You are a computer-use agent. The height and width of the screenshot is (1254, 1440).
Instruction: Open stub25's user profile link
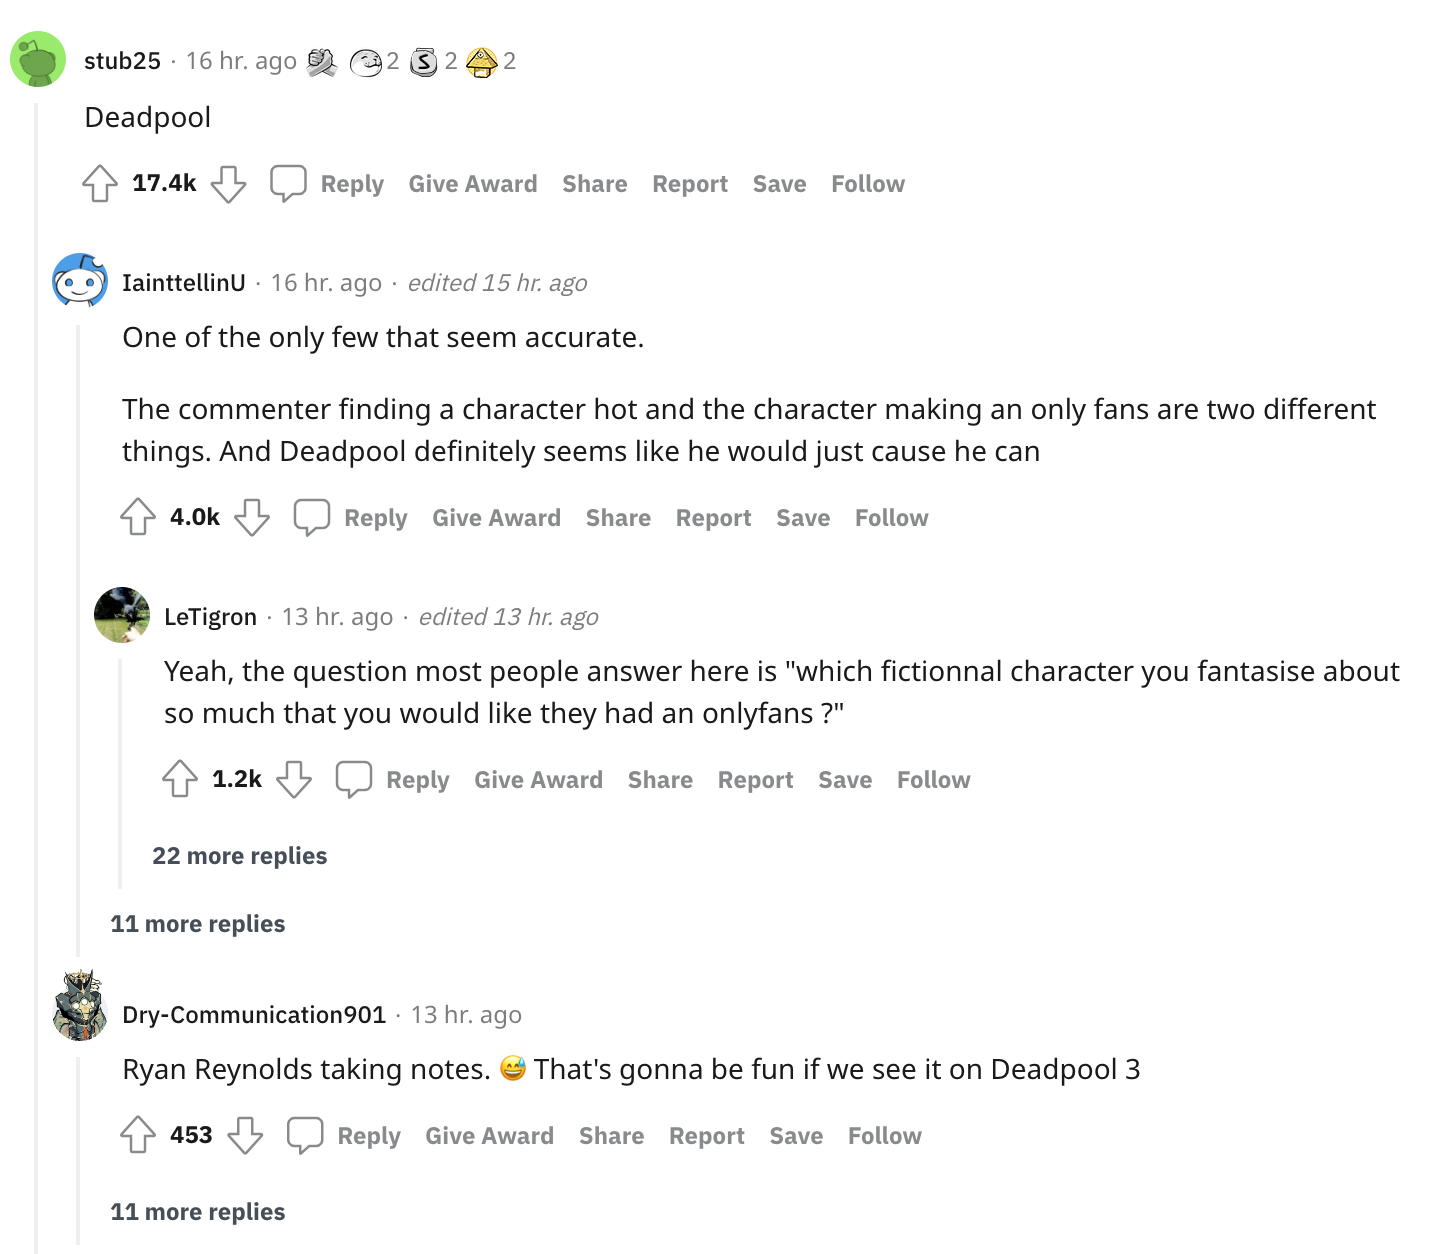tap(122, 61)
